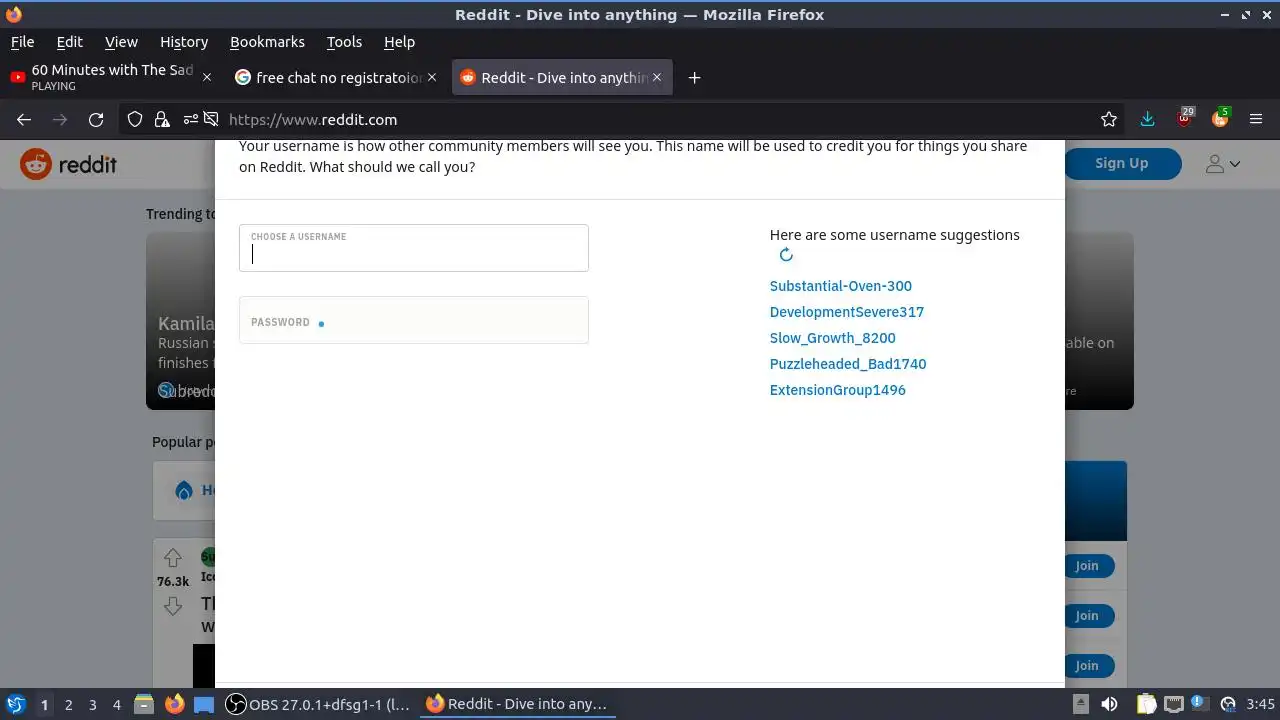Open the user account dropdown on Reddit
The width and height of the screenshot is (1280, 720).
(1222, 164)
